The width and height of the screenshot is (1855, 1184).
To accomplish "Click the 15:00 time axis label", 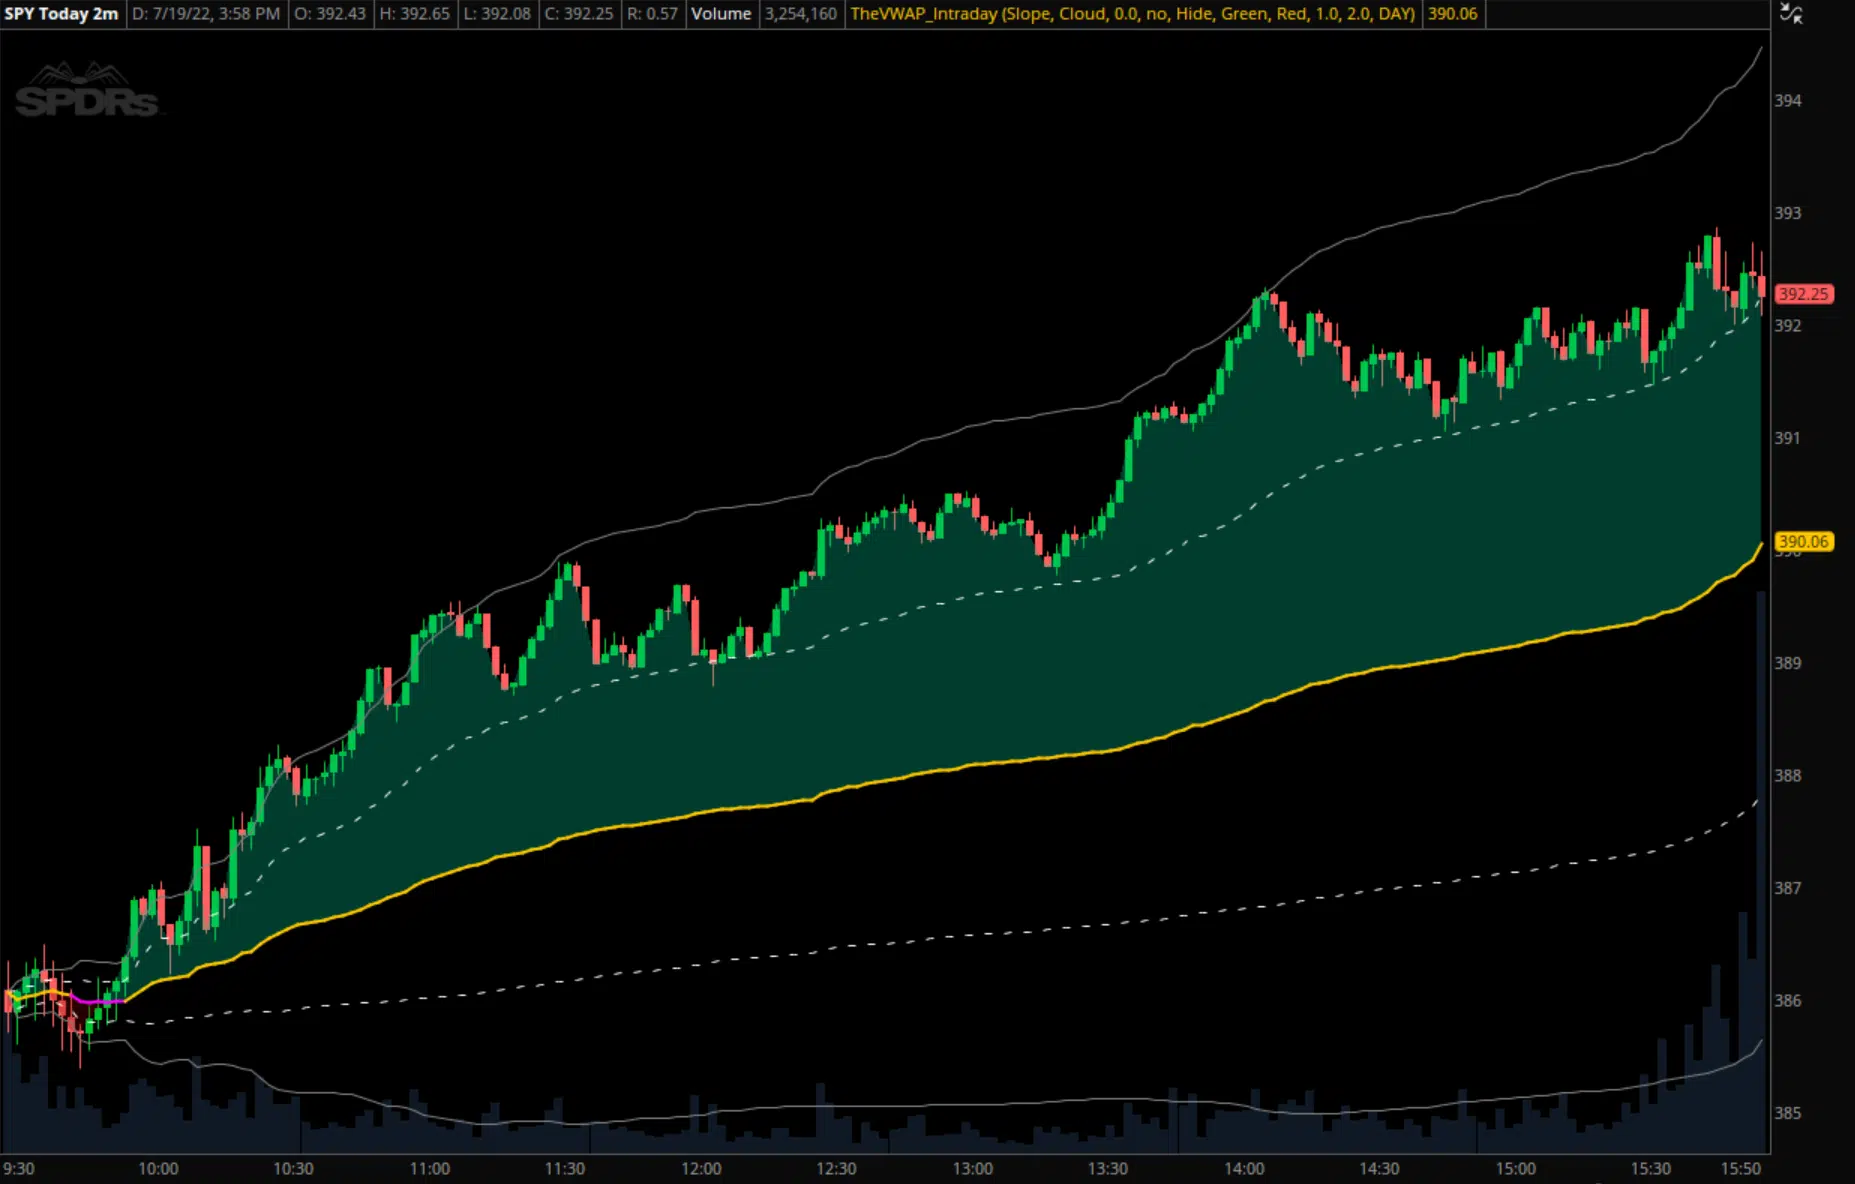I will pos(1516,1168).
